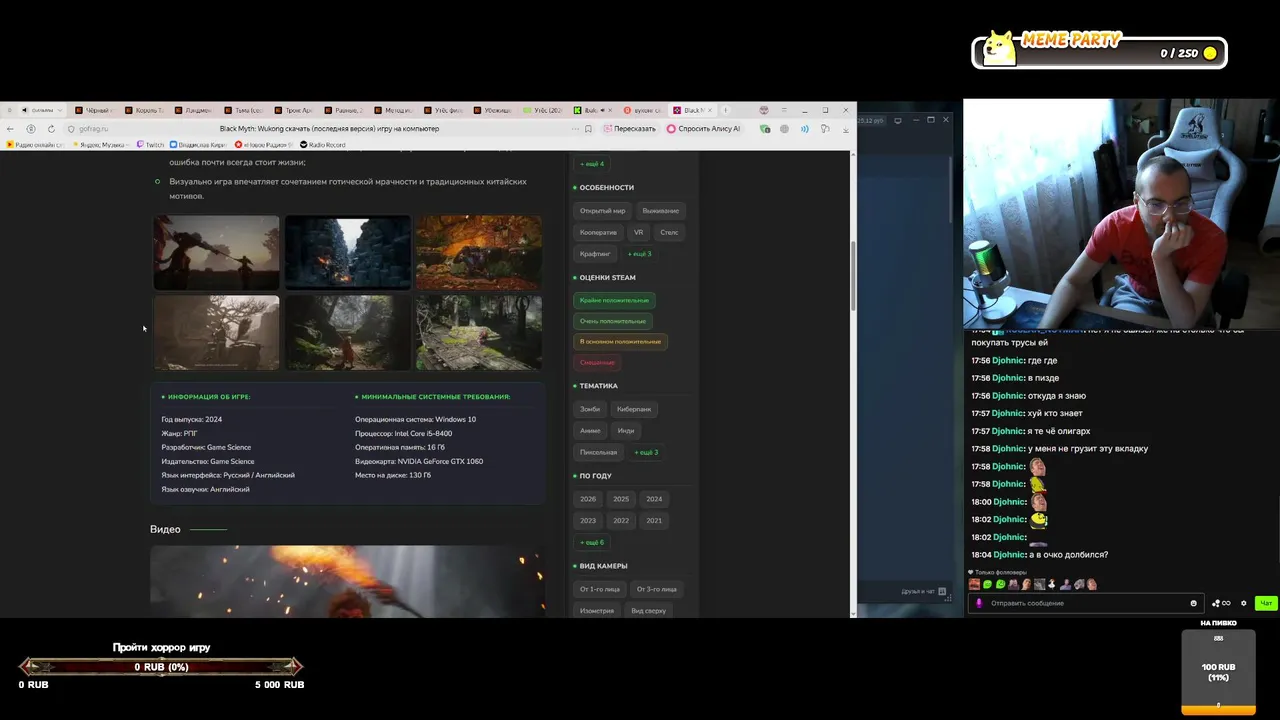Toggle the Стелс filter tag
Image resolution: width=1280 pixels, height=720 pixels.
click(669, 232)
